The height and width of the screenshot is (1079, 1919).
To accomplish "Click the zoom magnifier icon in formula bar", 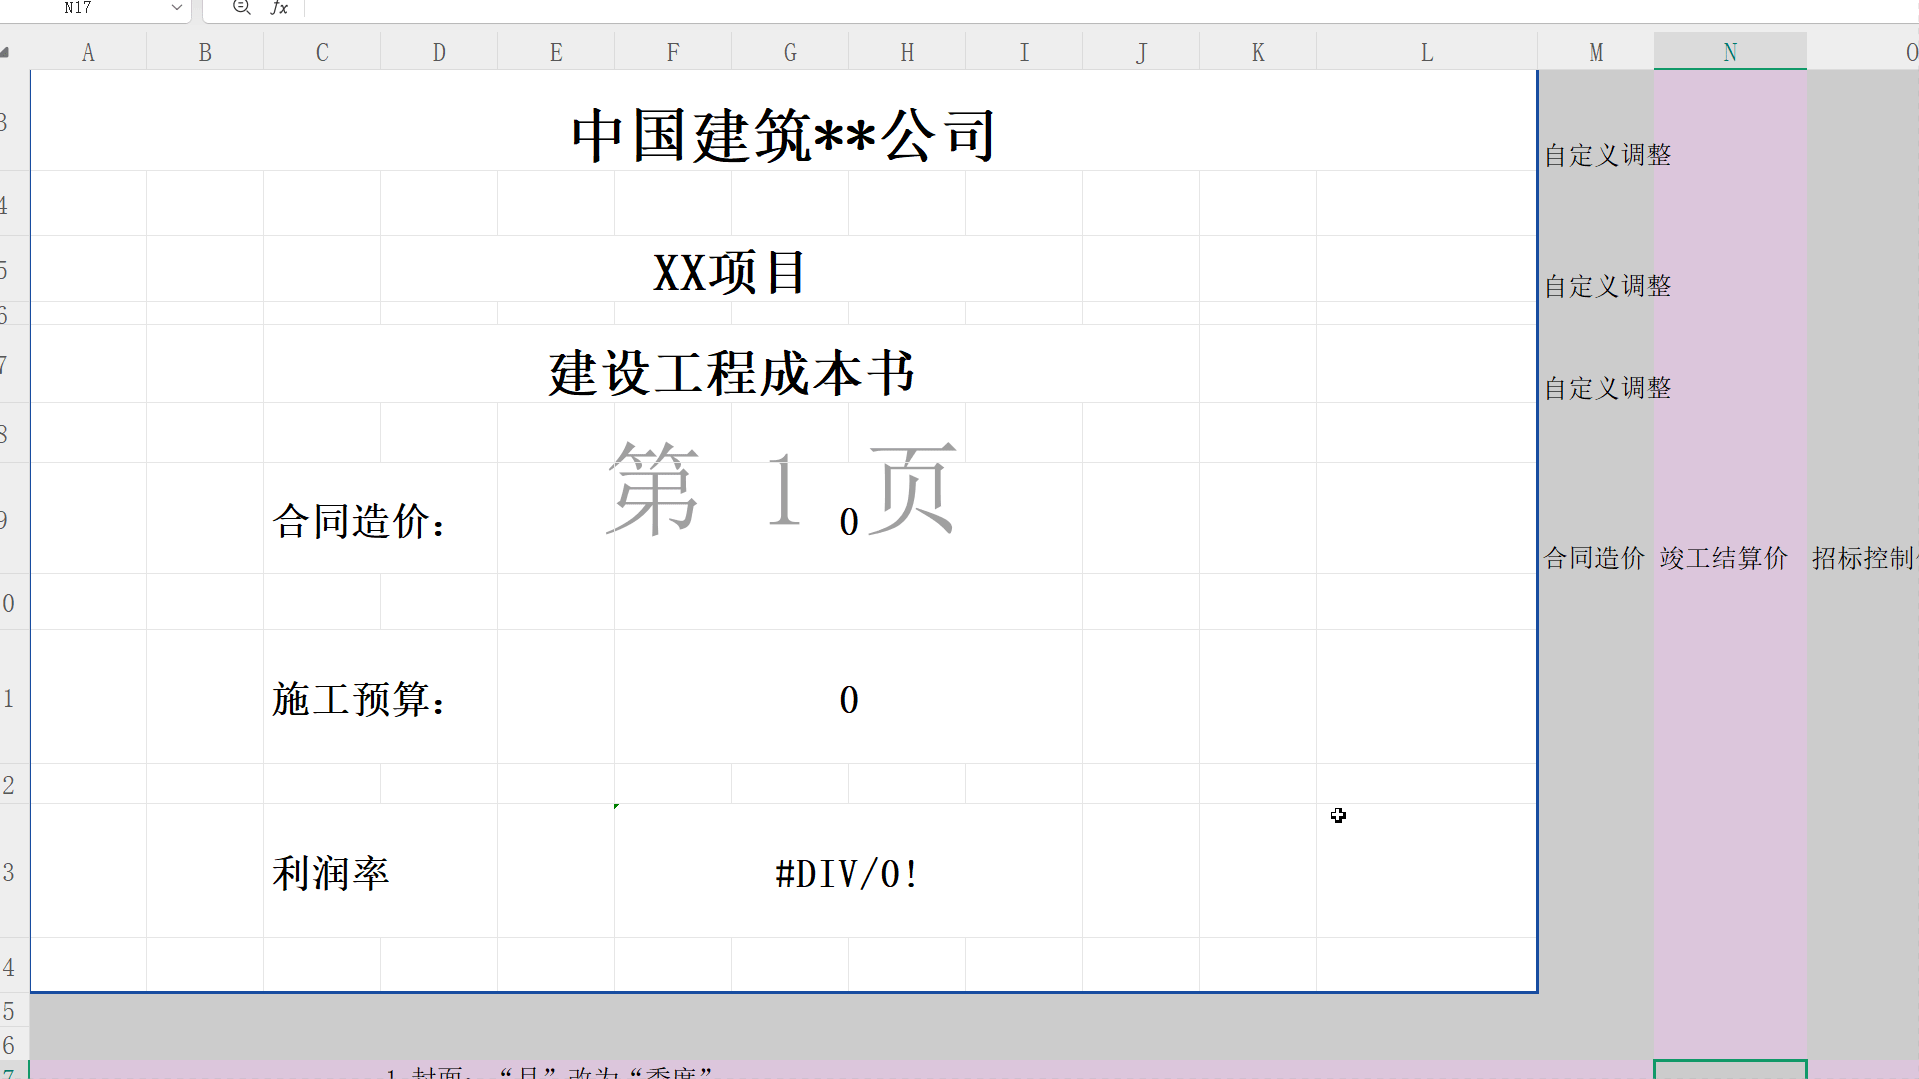I will [241, 8].
